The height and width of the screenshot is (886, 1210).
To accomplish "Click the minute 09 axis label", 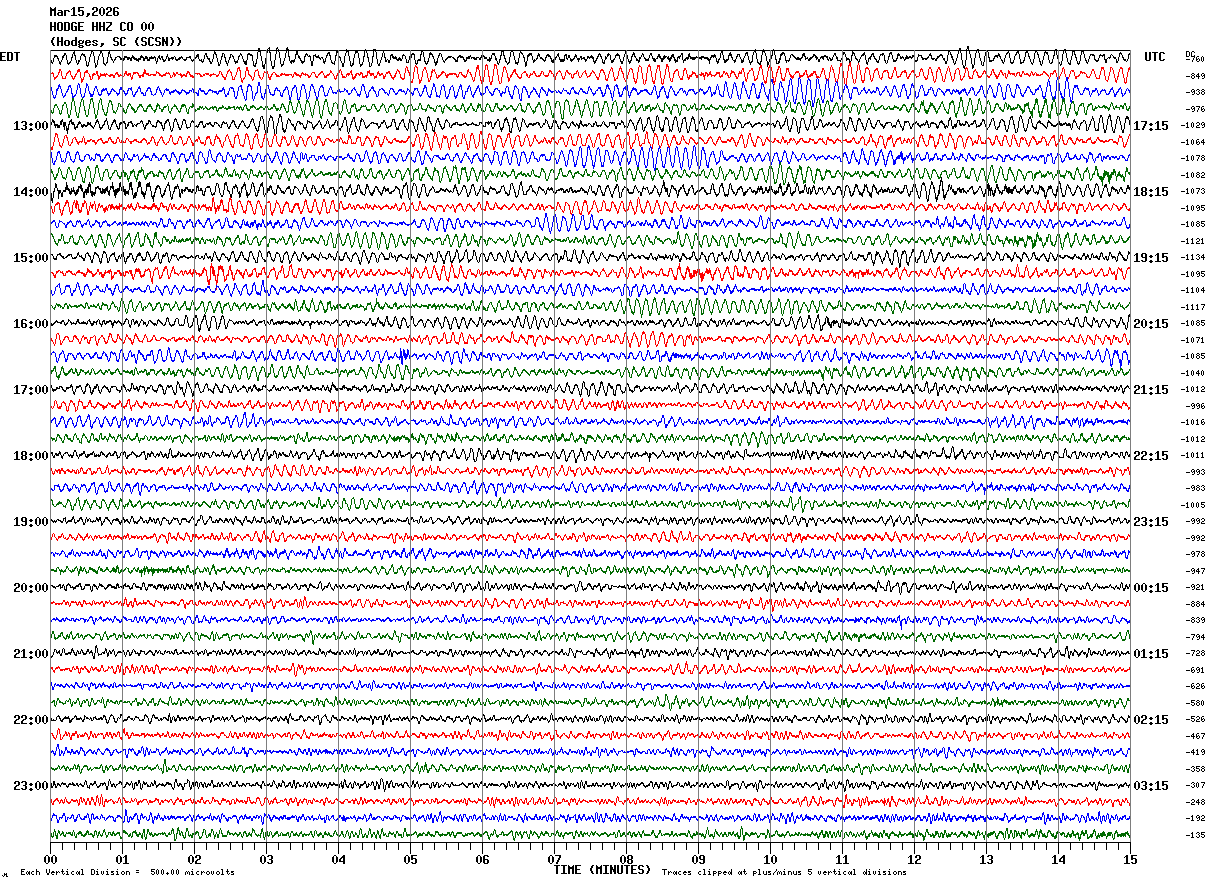I will [x=698, y=859].
